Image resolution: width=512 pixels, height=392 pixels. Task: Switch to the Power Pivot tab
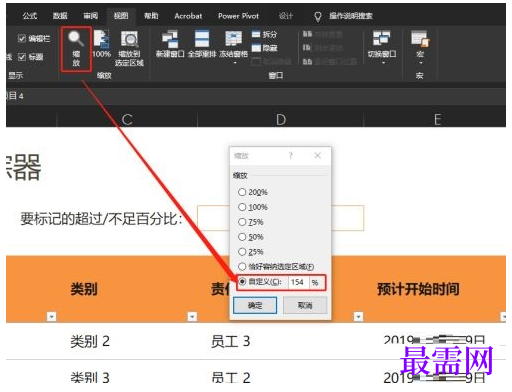click(x=238, y=16)
